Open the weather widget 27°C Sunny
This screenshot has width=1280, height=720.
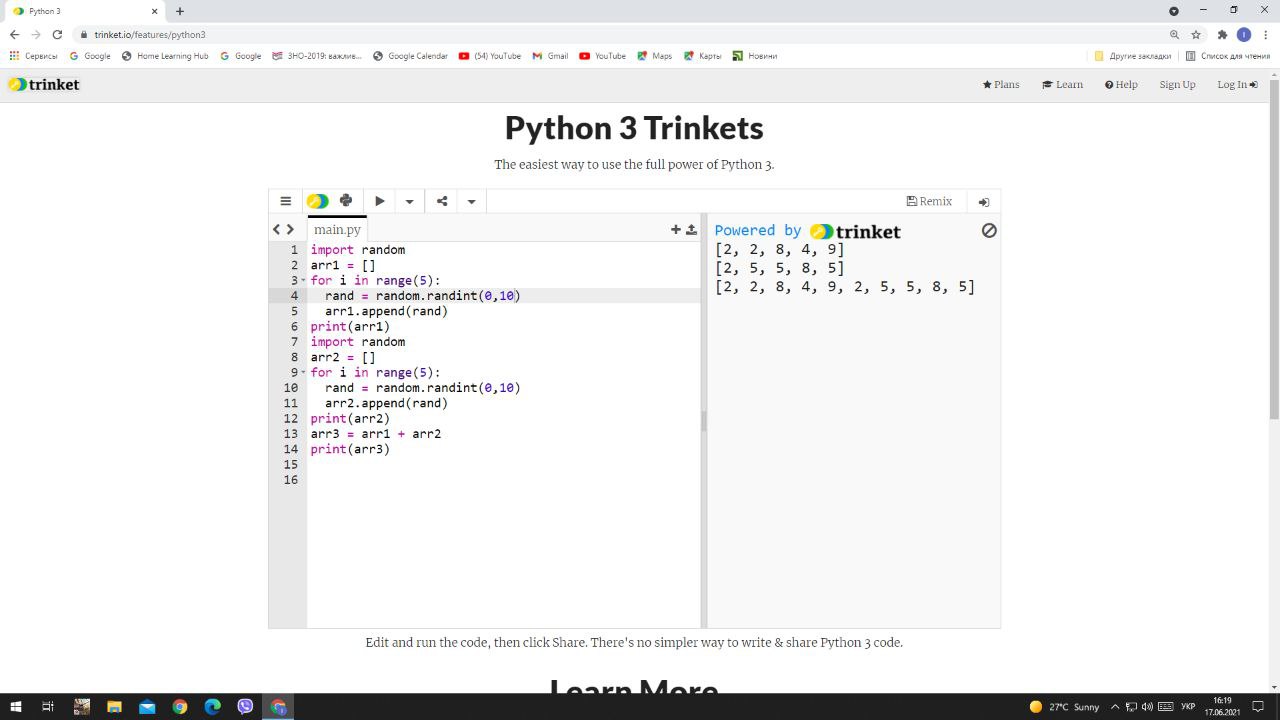click(1064, 707)
